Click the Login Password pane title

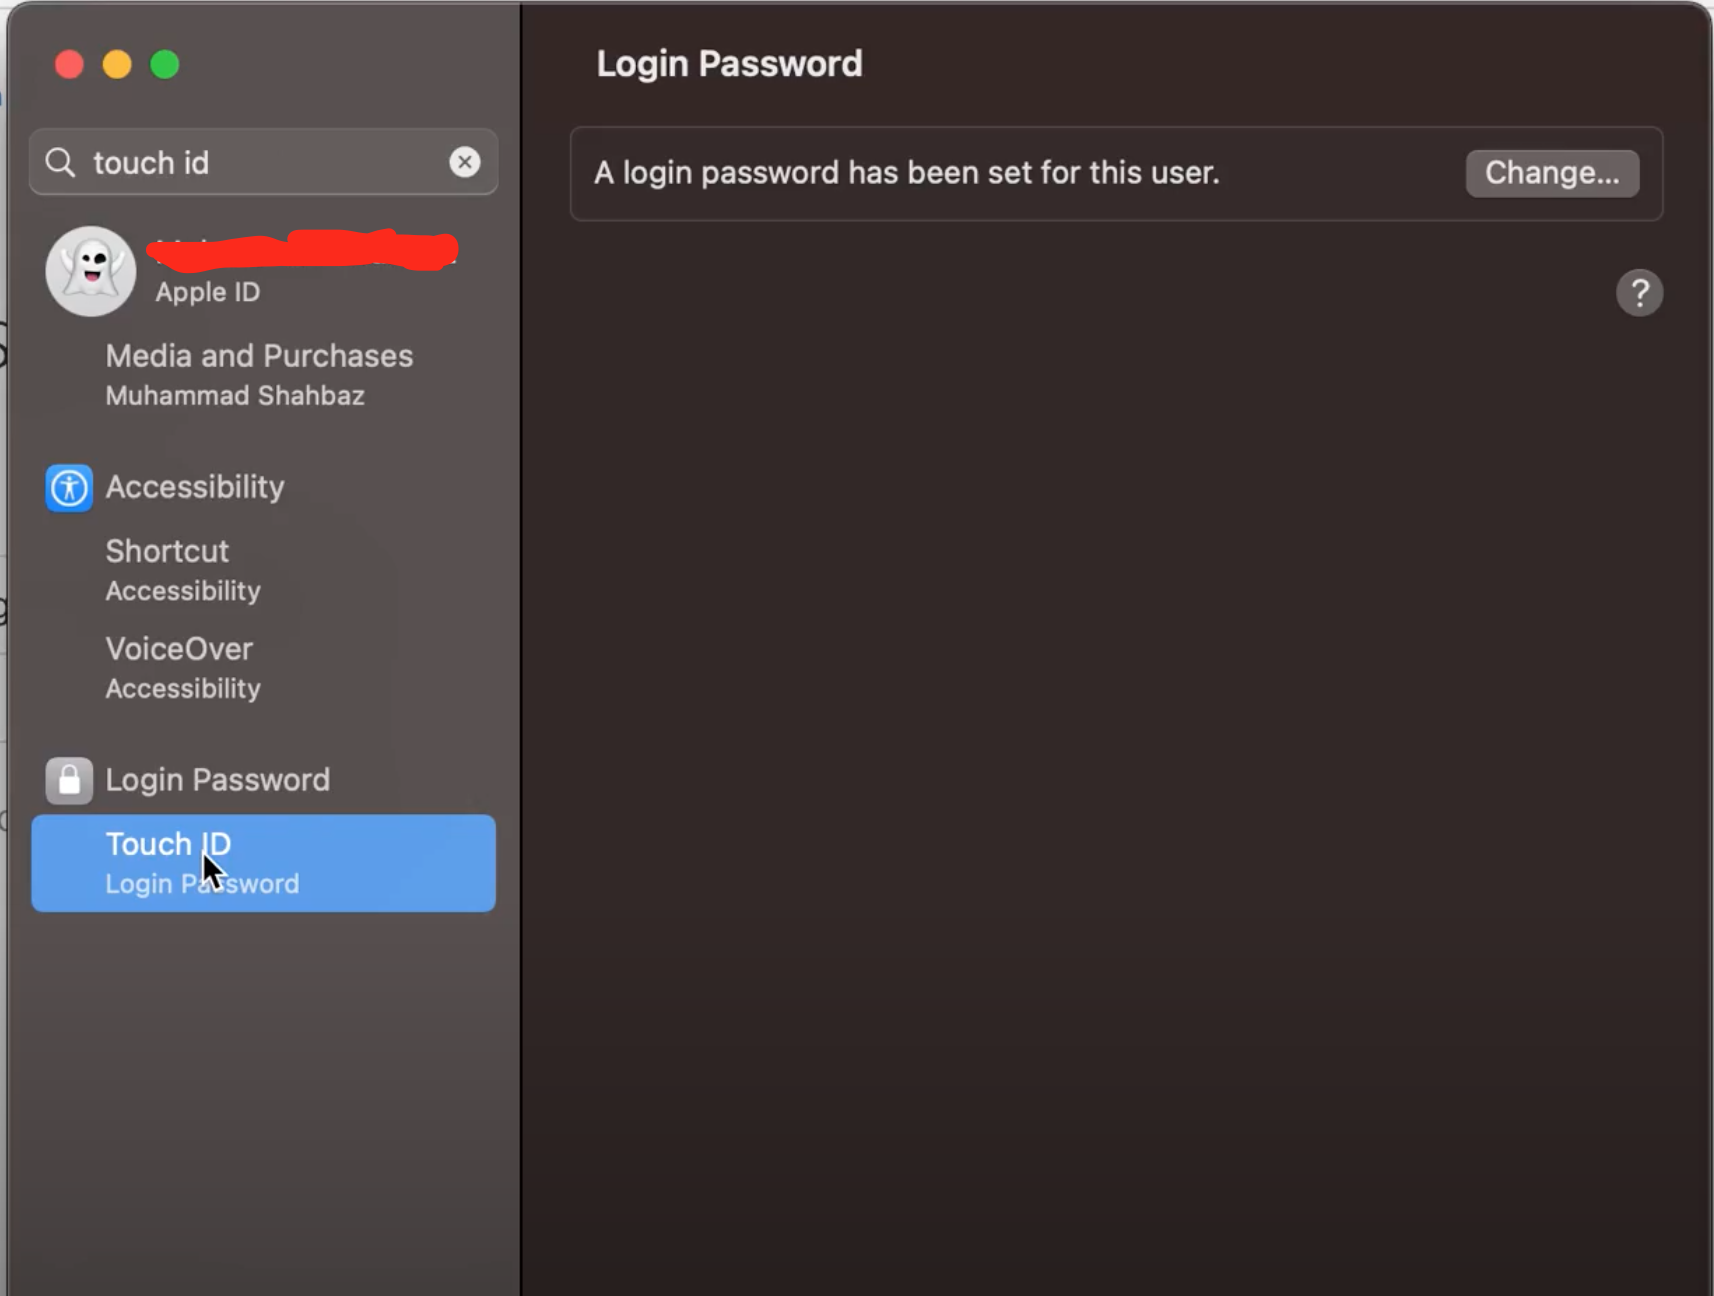point(729,64)
